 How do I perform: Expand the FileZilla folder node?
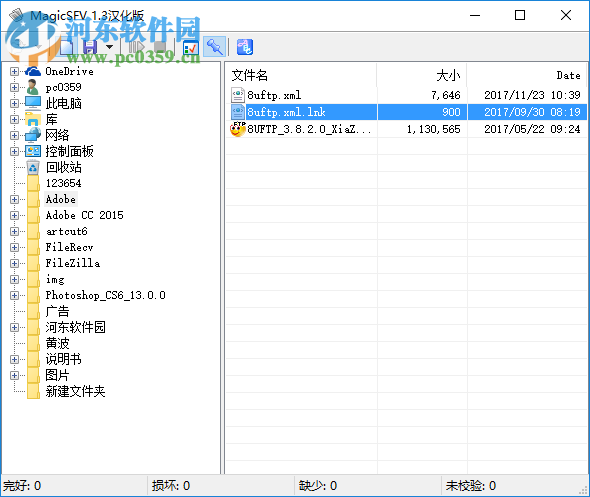[x=14, y=263]
